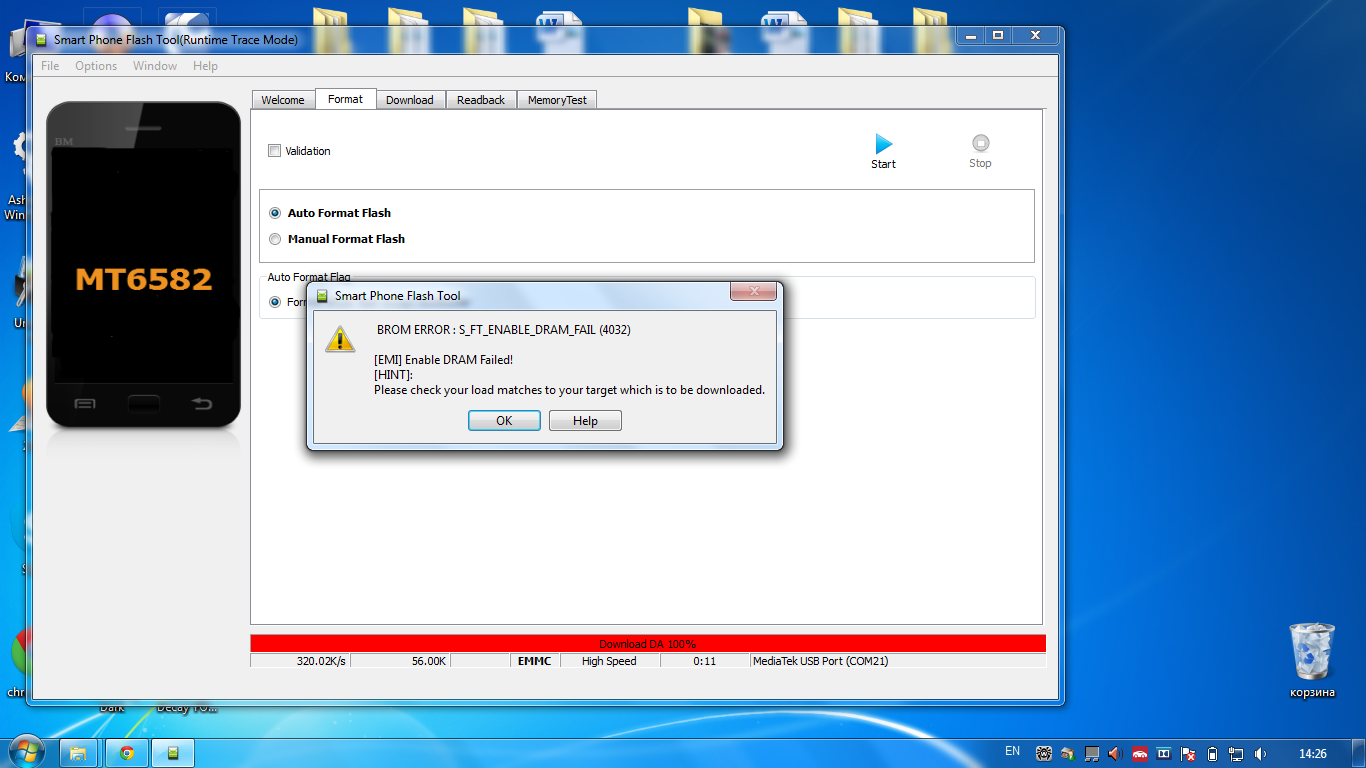The width and height of the screenshot is (1366, 768).
Task: Click Smart Phone Flash Tool taskbar icon
Action: click(173, 753)
